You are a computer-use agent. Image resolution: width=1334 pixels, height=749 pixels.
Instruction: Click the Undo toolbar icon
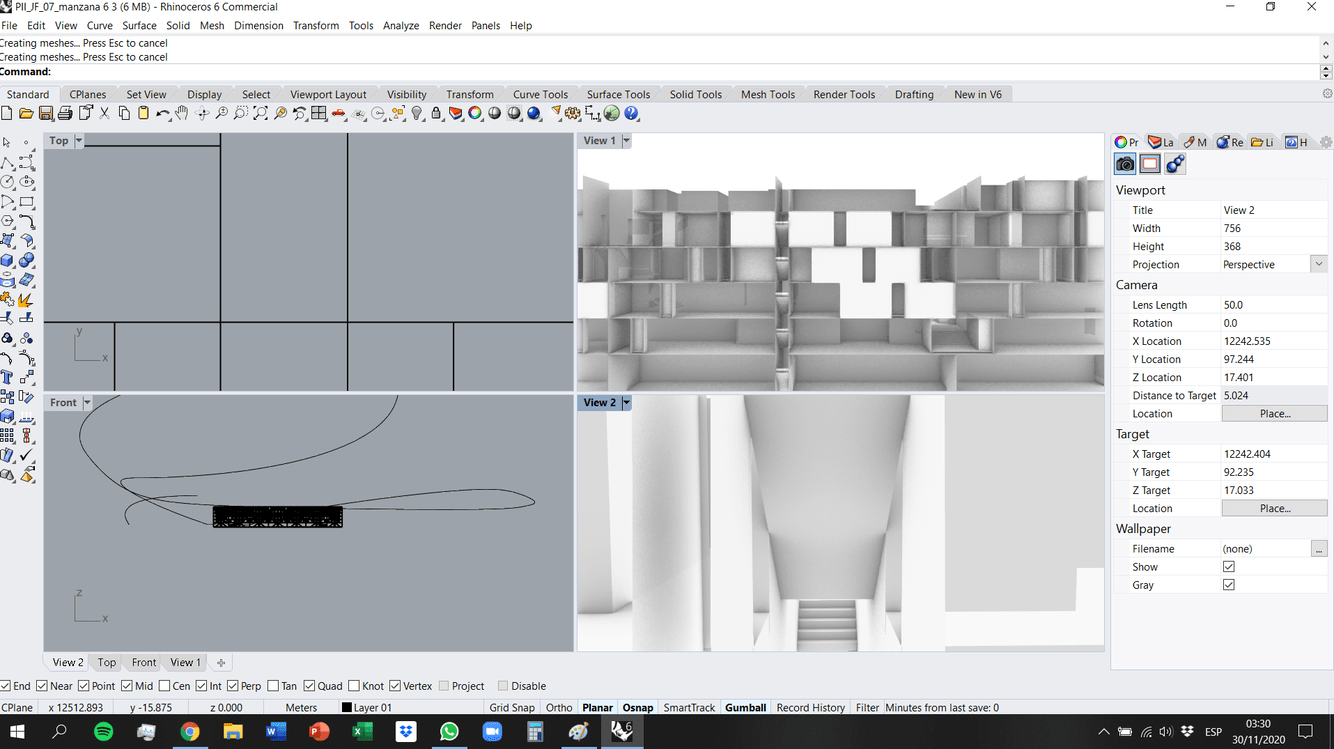click(162, 113)
